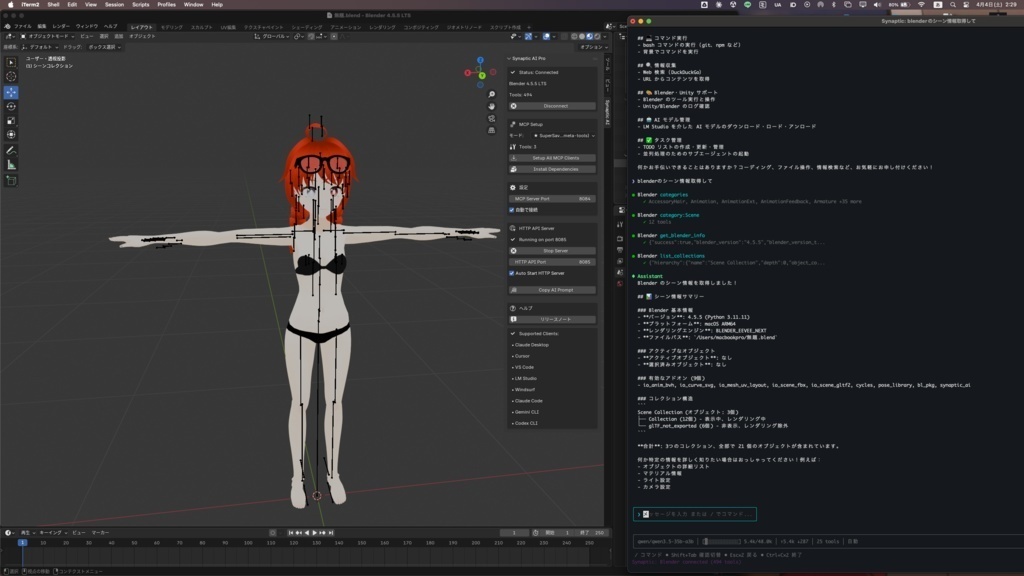Select the Cursor tool in the toolbar

[11, 76]
